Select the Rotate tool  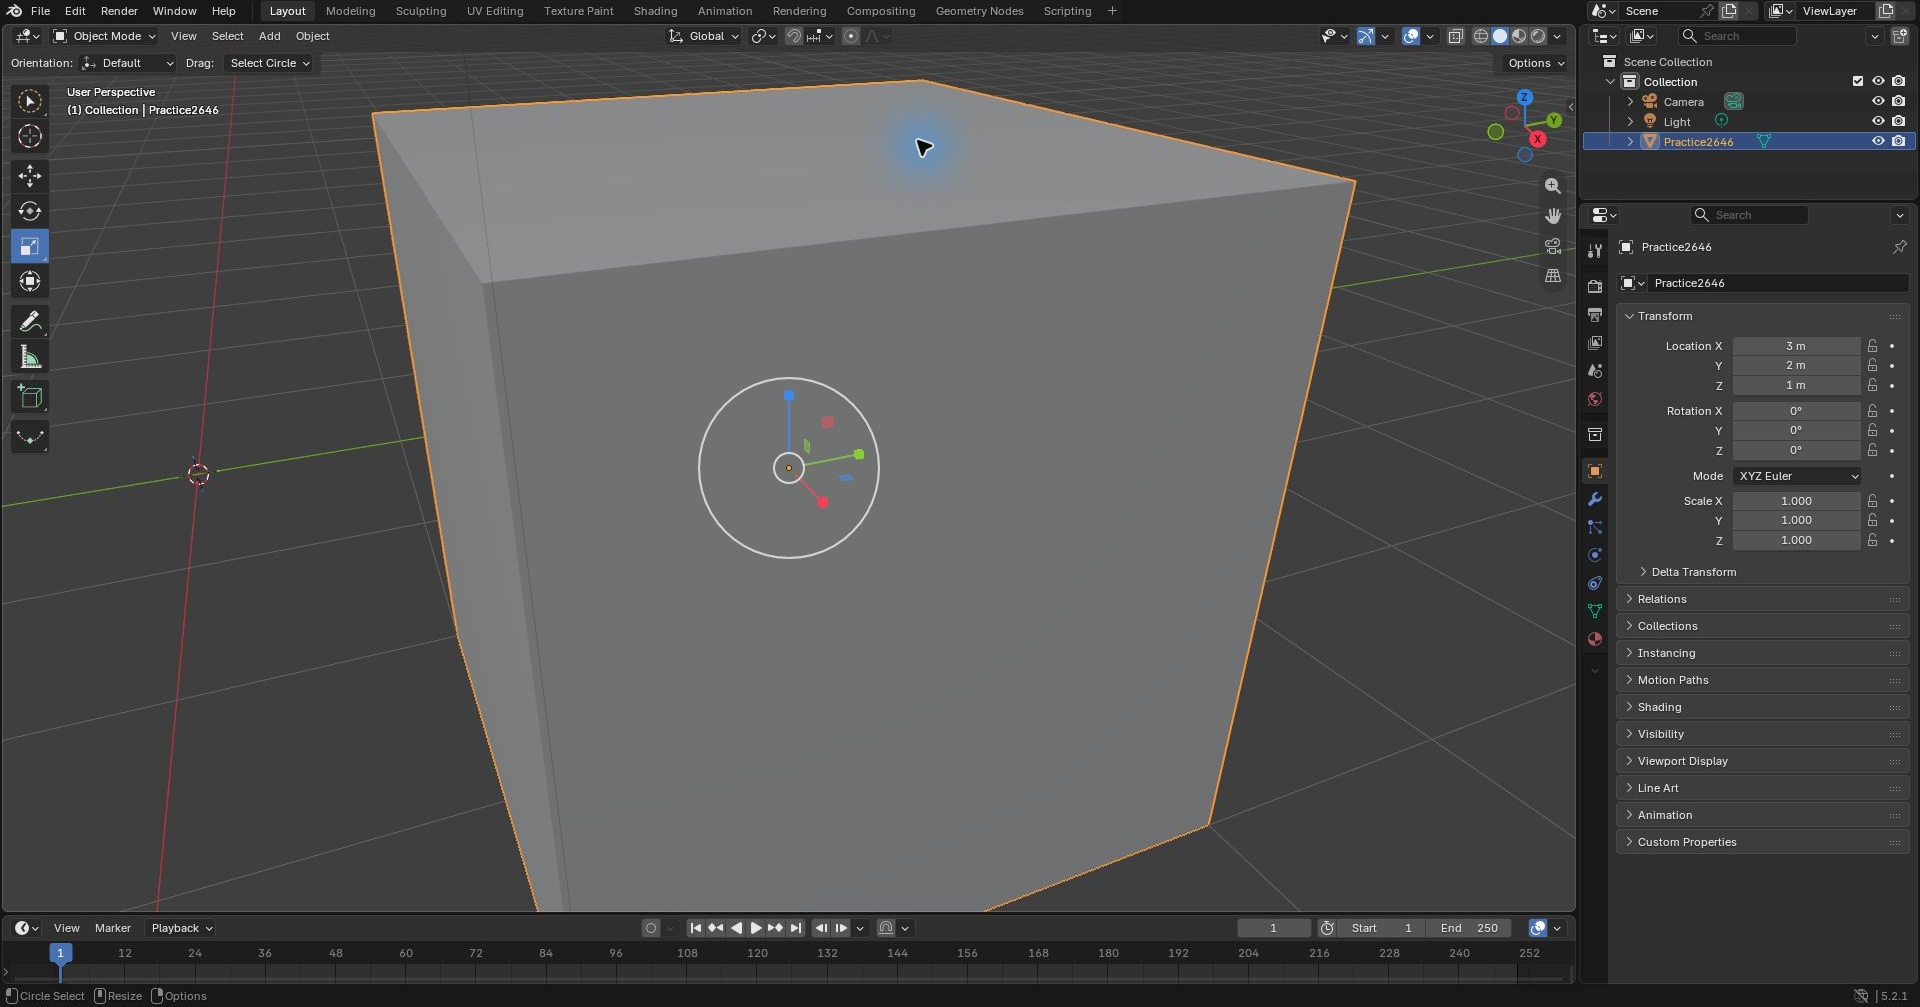30,211
